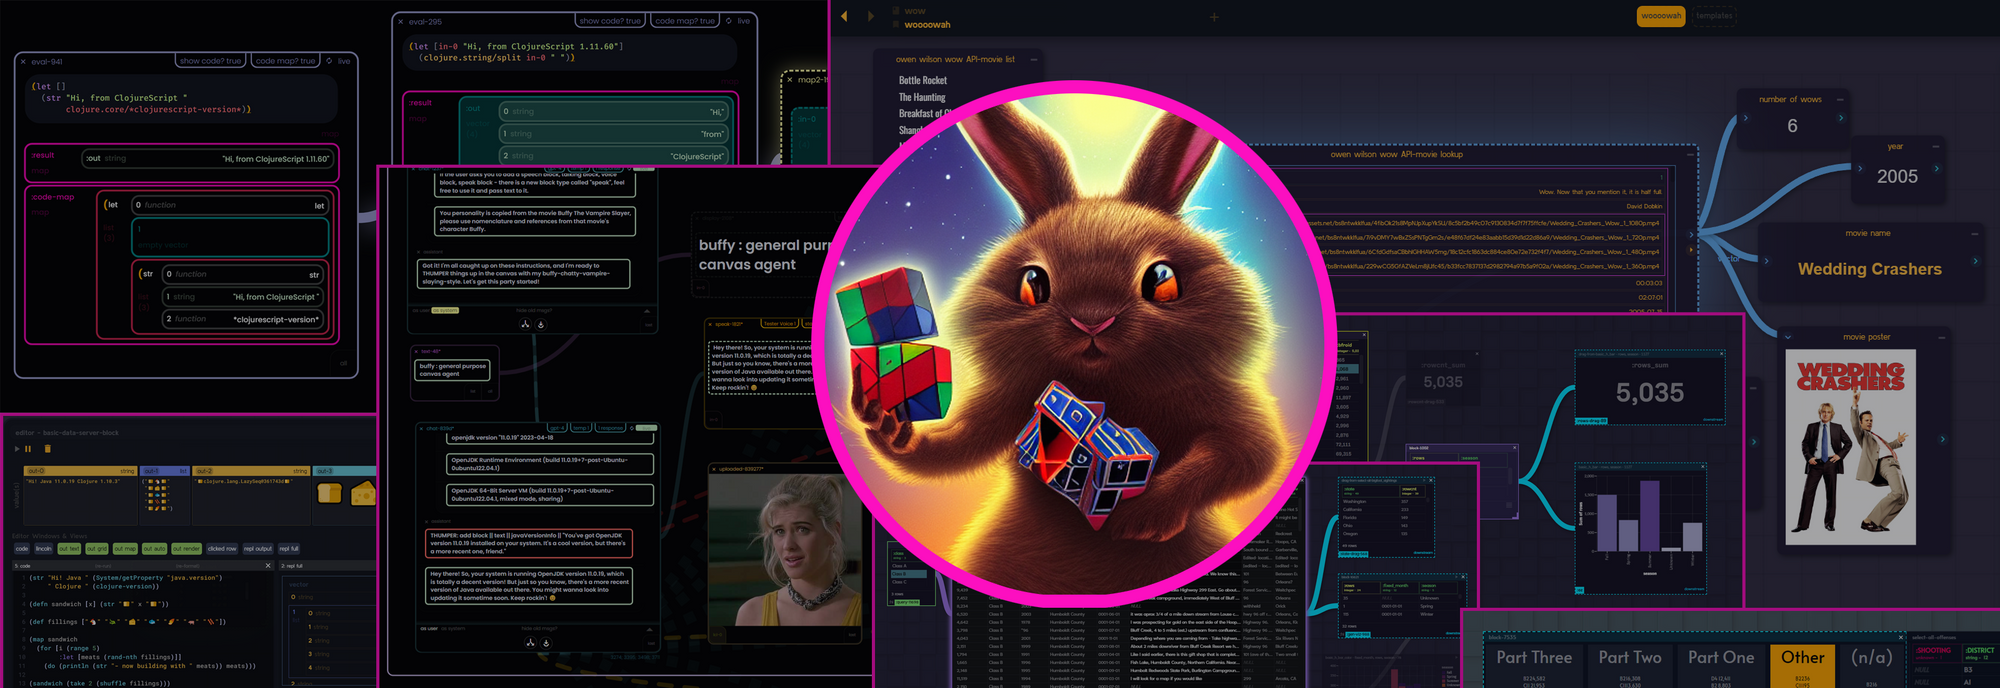Click the Tester Voice 1 chip
This screenshot has width=2000, height=688.
click(x=780, y=324)
